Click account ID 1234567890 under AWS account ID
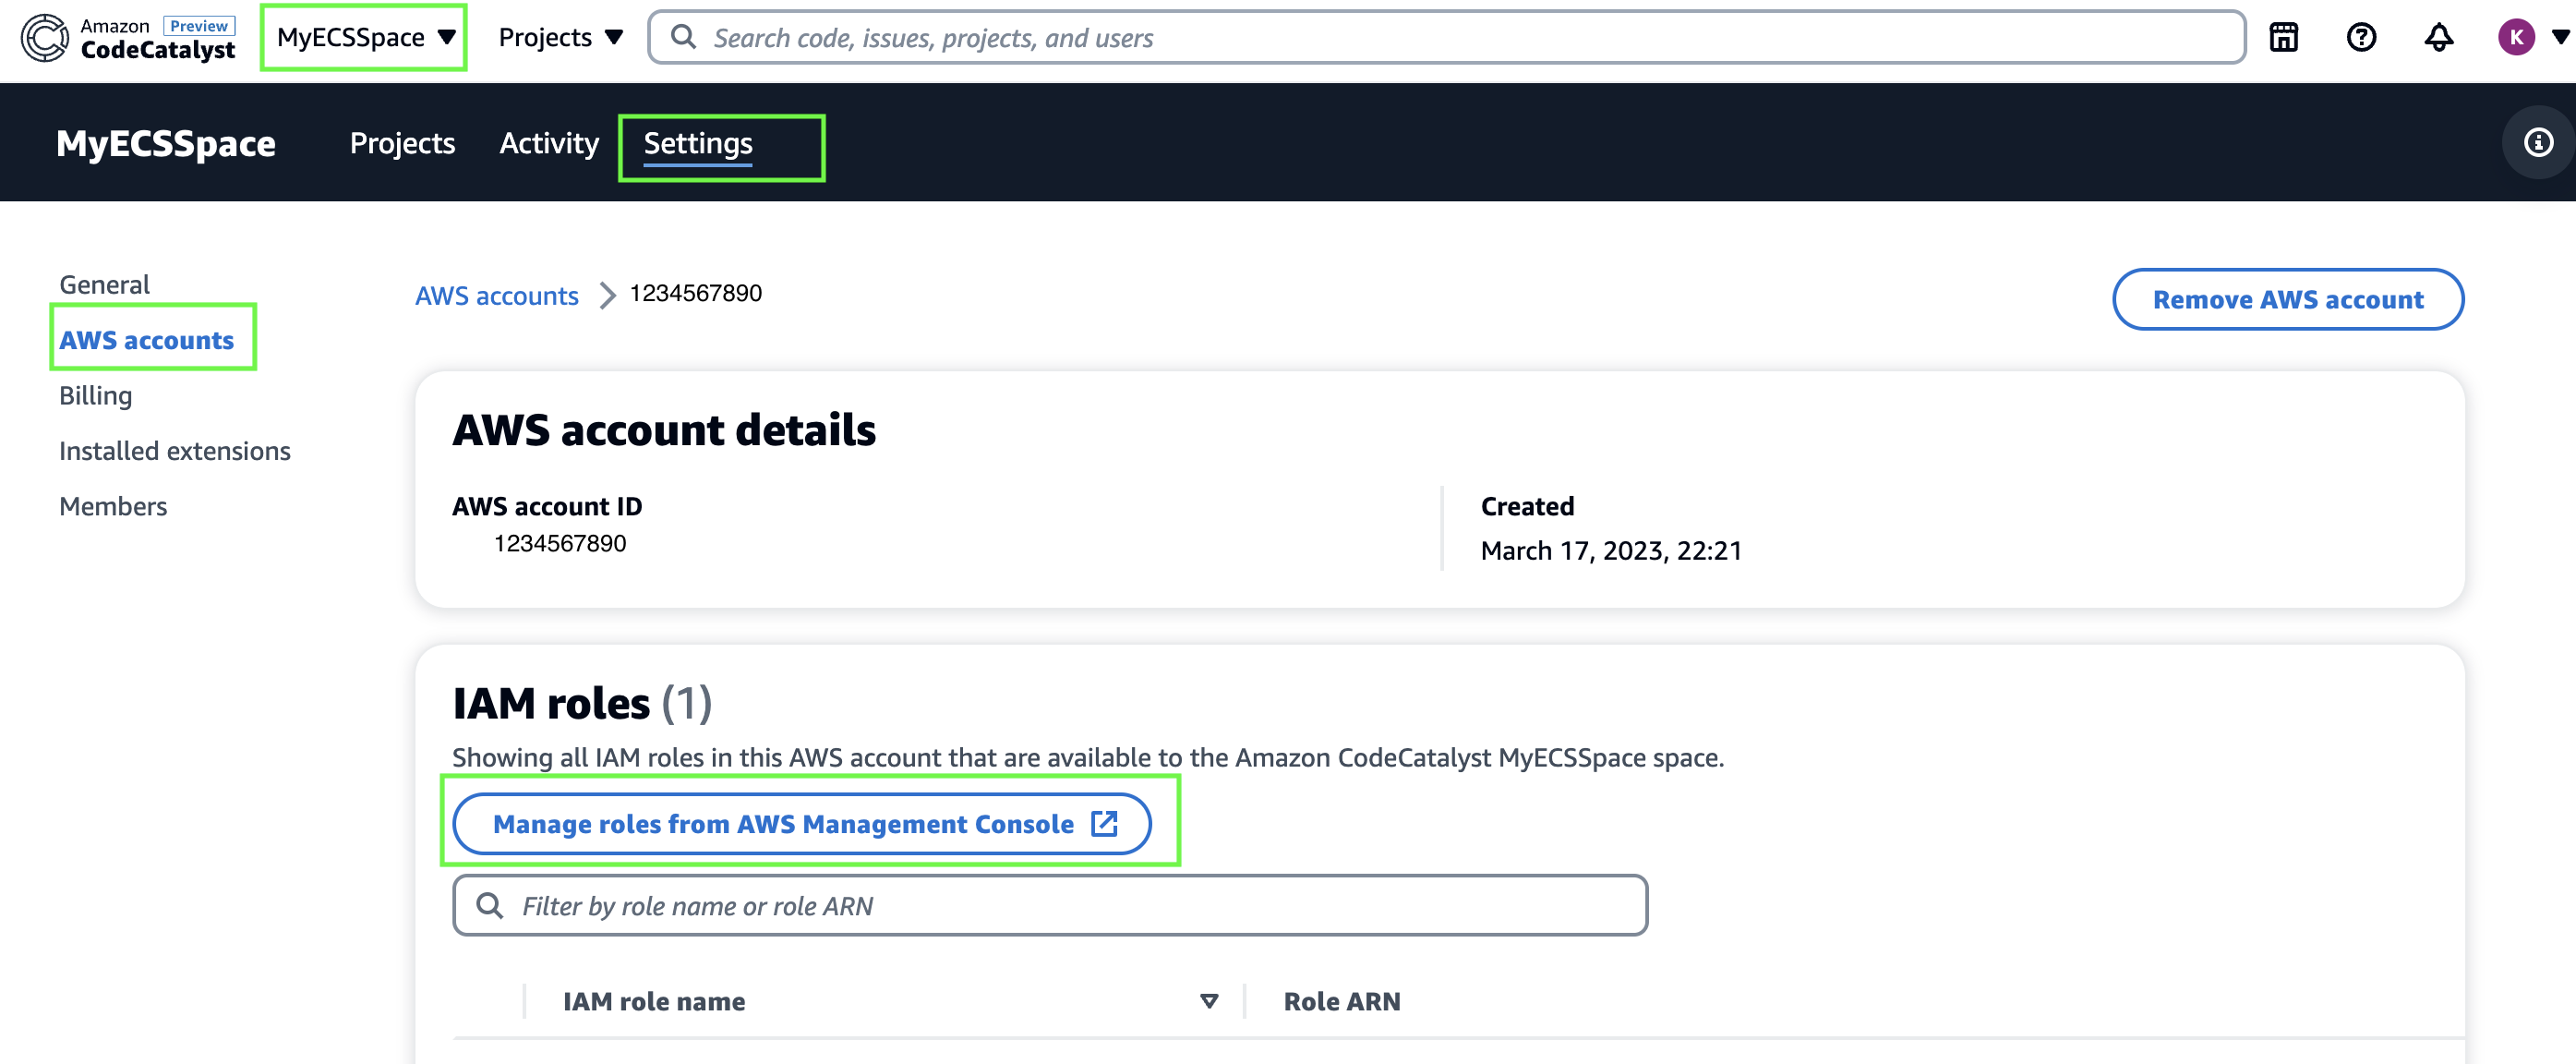Image resolution: width=2576 pixels, height=1064 pixels. coord(560,543)
